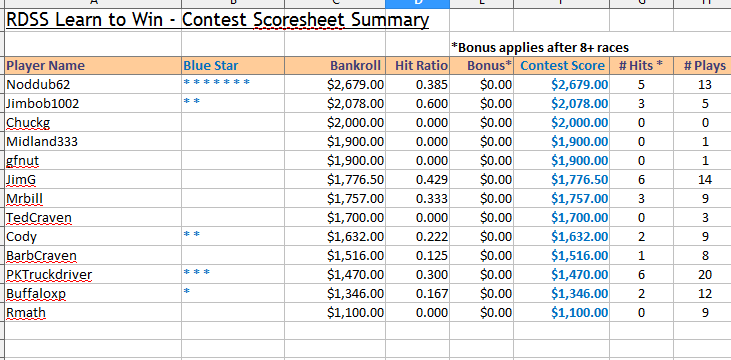Select the # Plays value 14
The height and width of the screenshot is (360, 731).
703,180
